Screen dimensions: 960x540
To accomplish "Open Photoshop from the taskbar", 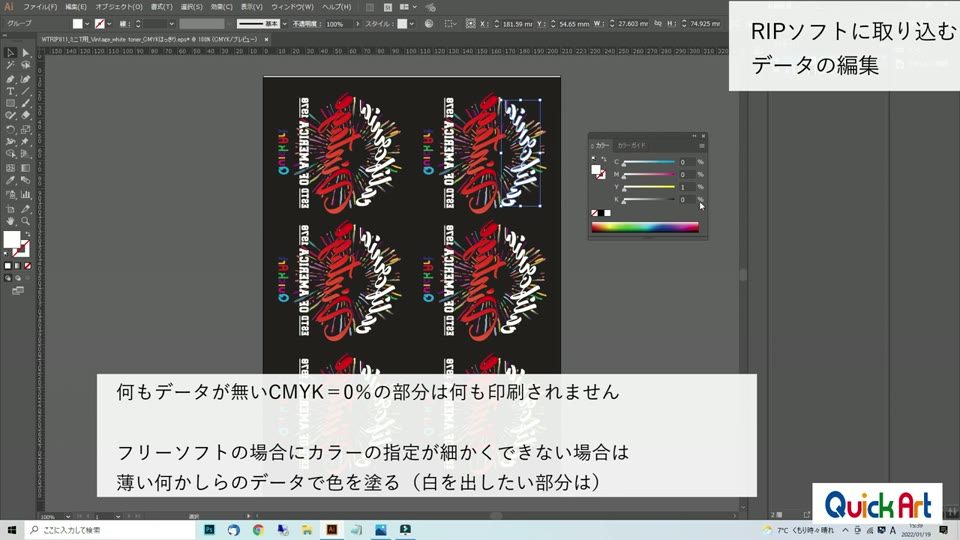I will (209, 530).
